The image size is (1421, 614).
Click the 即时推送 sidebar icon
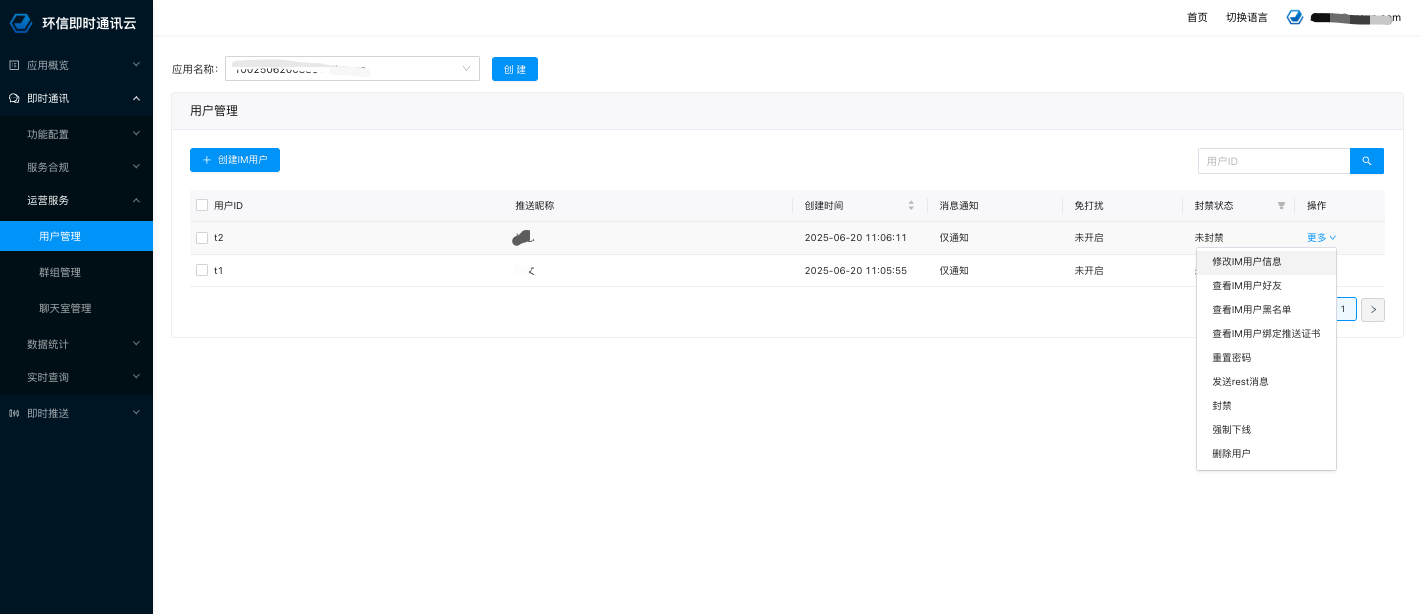coord(14,413)
